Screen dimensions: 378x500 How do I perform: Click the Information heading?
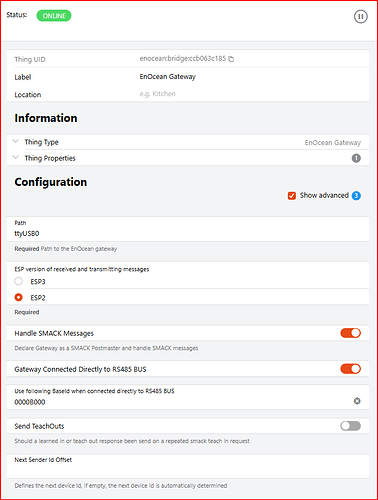coord(46,118)
